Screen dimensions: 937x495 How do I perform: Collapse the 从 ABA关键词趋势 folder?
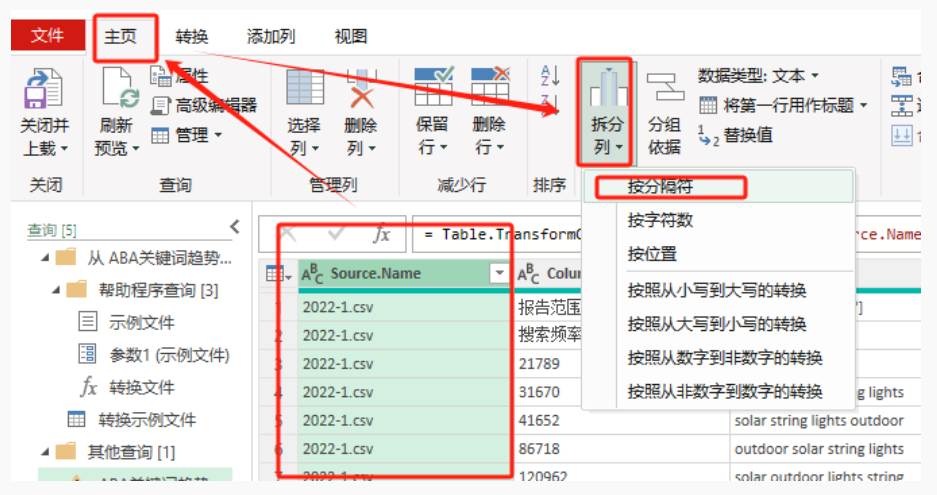click(45, 258)
